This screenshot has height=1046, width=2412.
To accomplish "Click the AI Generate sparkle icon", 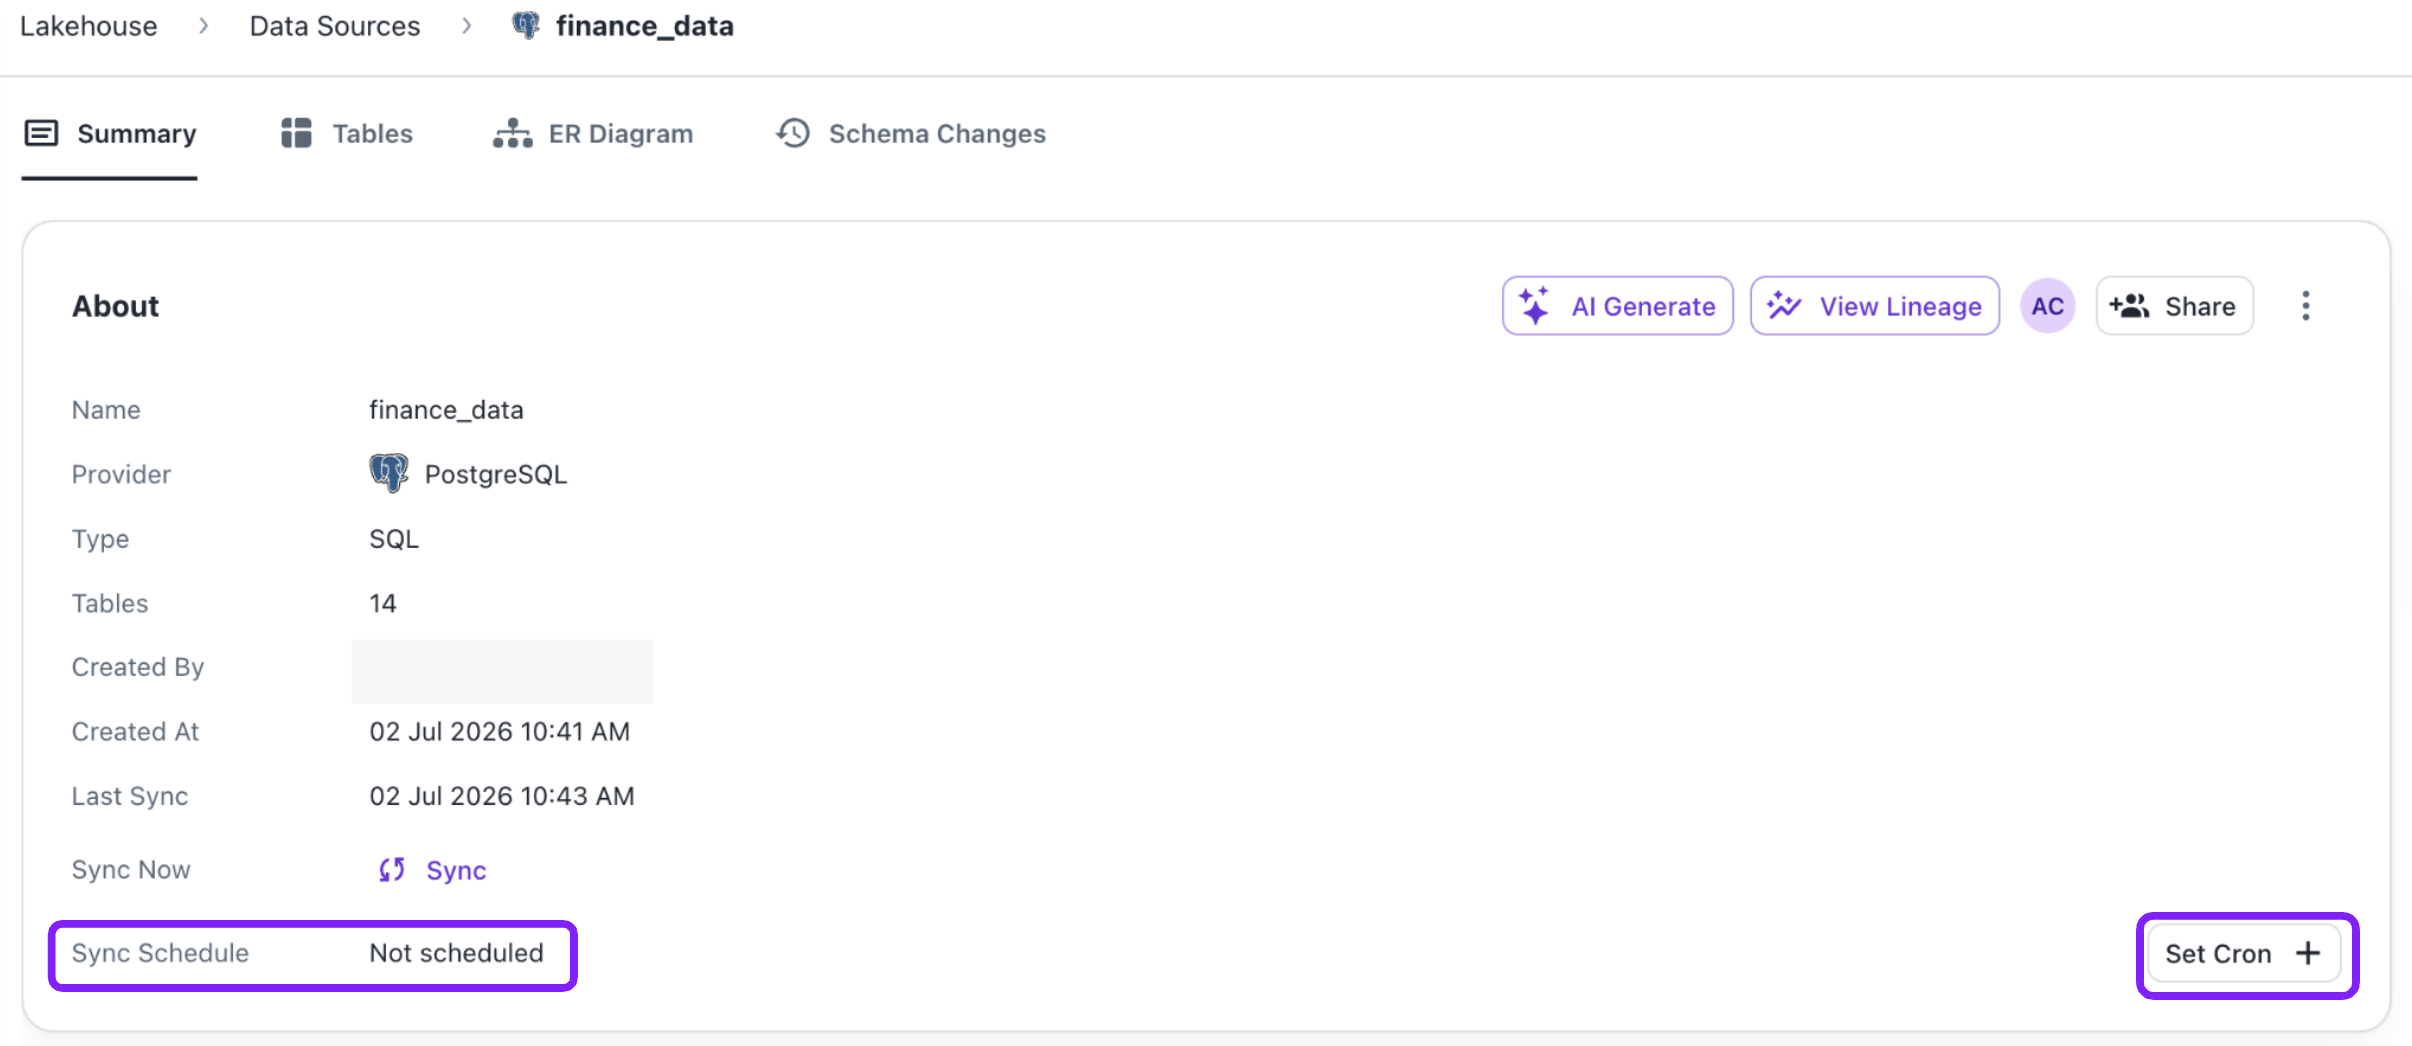I will pos(1534,306).
